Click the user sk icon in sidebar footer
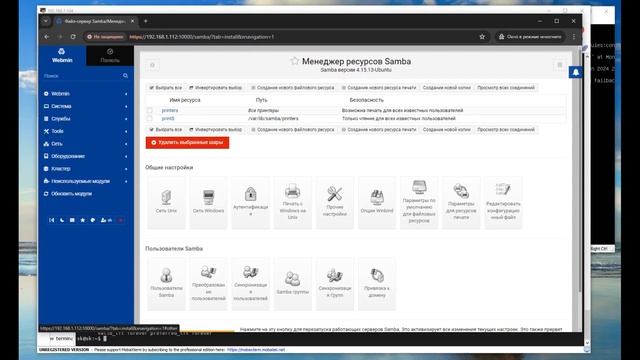The image size is (640, 360). (106, 220)
